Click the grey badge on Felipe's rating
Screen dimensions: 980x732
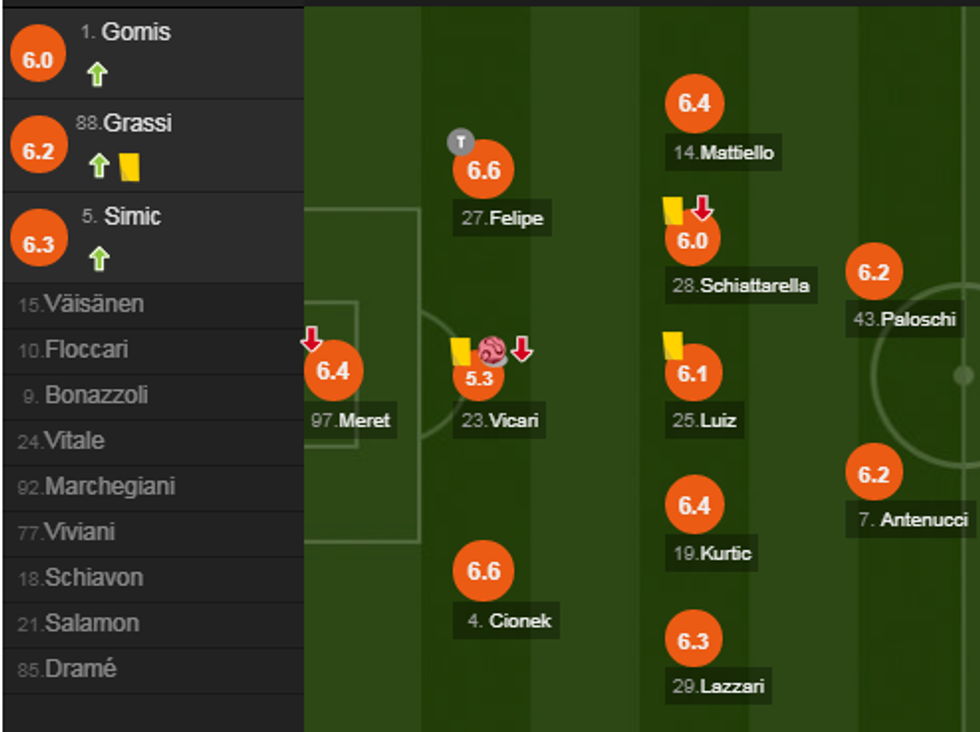click(x=460, y=142)
